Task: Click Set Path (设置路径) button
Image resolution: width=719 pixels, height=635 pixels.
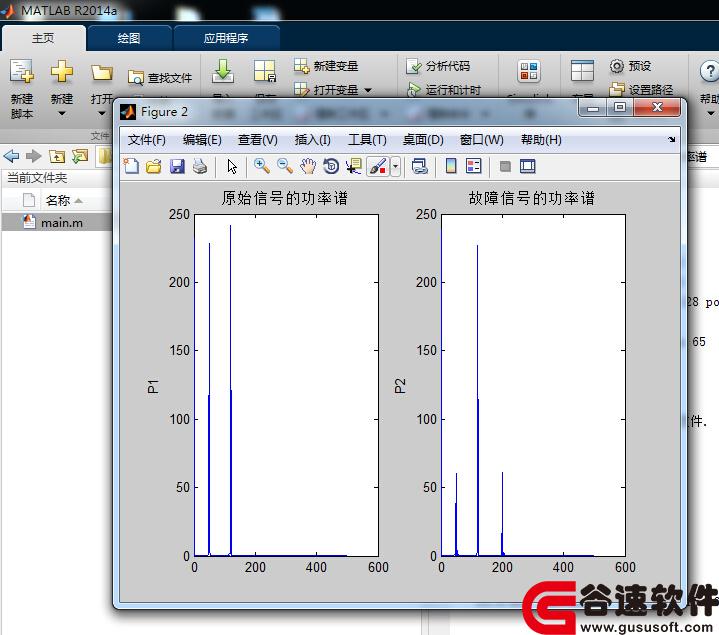Action: pos(641,89)
